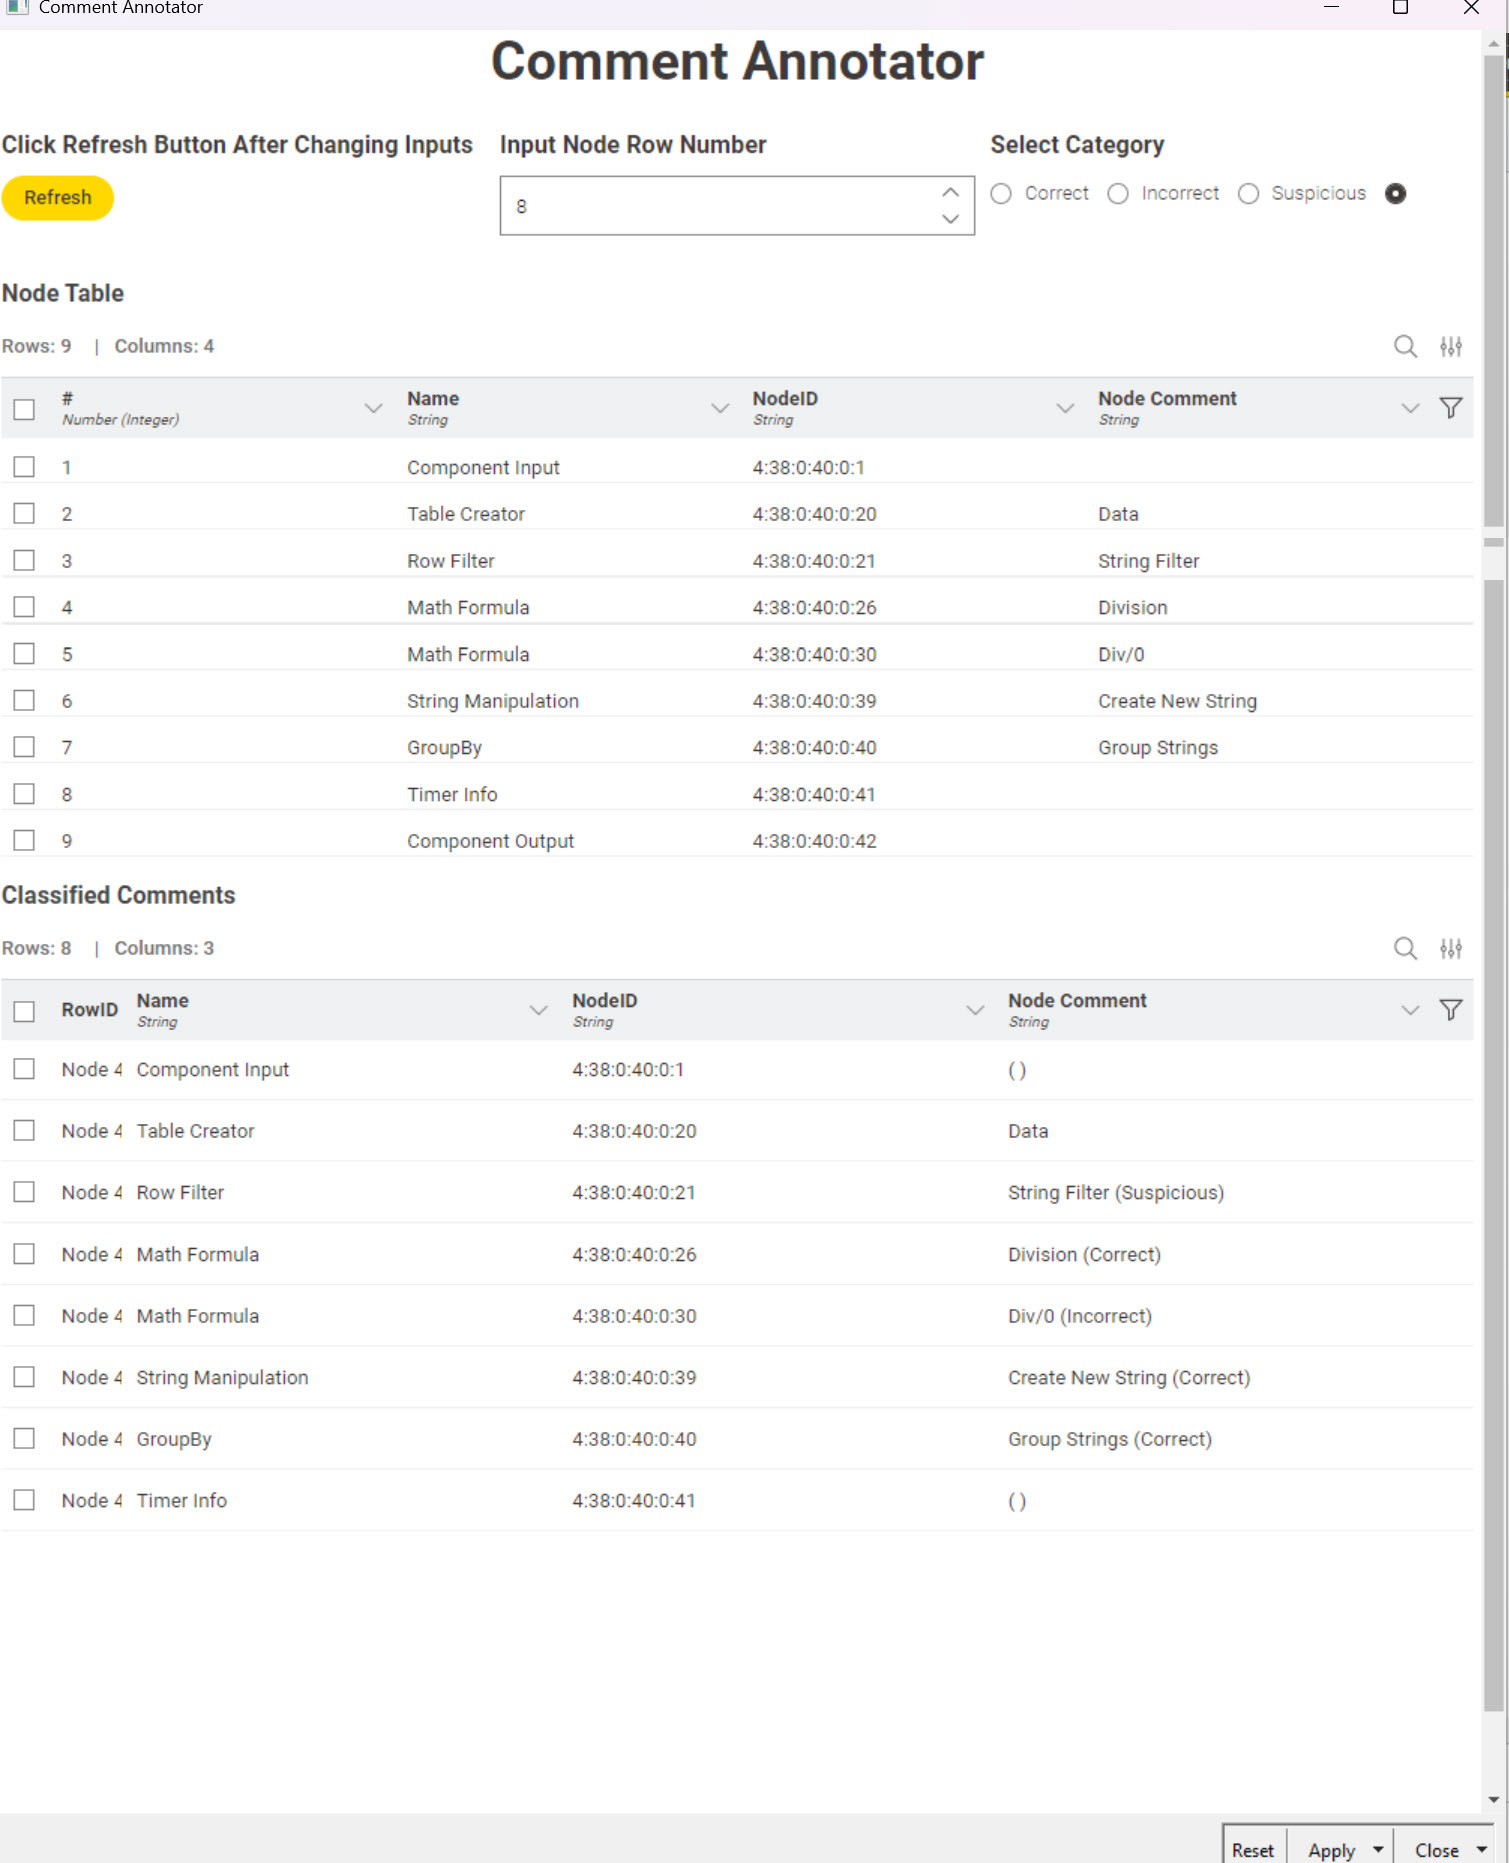Click the vertical scrollbar down arrow
Viewport: 1509px width, 1863px height.
(x=1494, y=1800)
